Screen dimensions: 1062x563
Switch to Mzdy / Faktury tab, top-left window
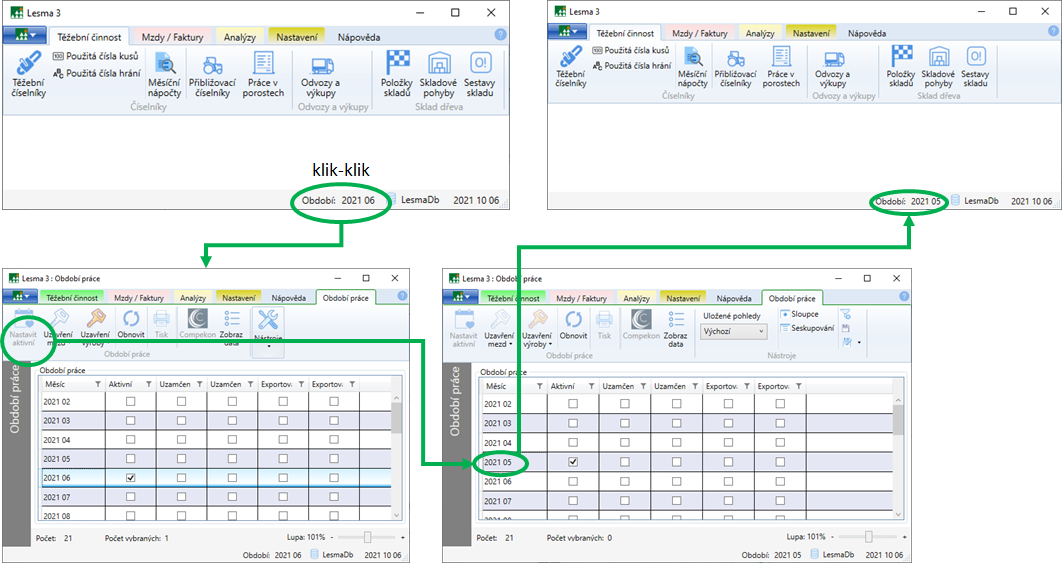click(172, 37)
